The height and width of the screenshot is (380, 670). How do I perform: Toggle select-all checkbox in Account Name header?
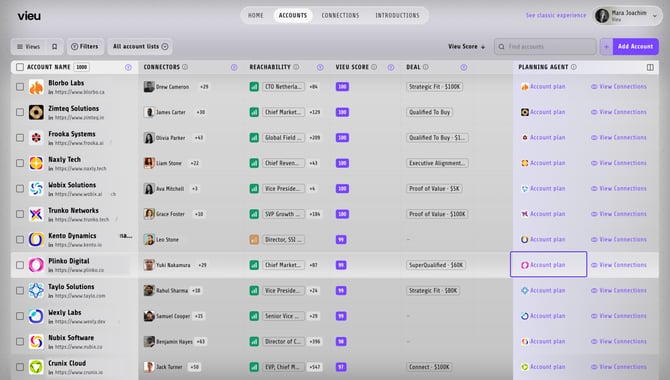click(20, 67)
